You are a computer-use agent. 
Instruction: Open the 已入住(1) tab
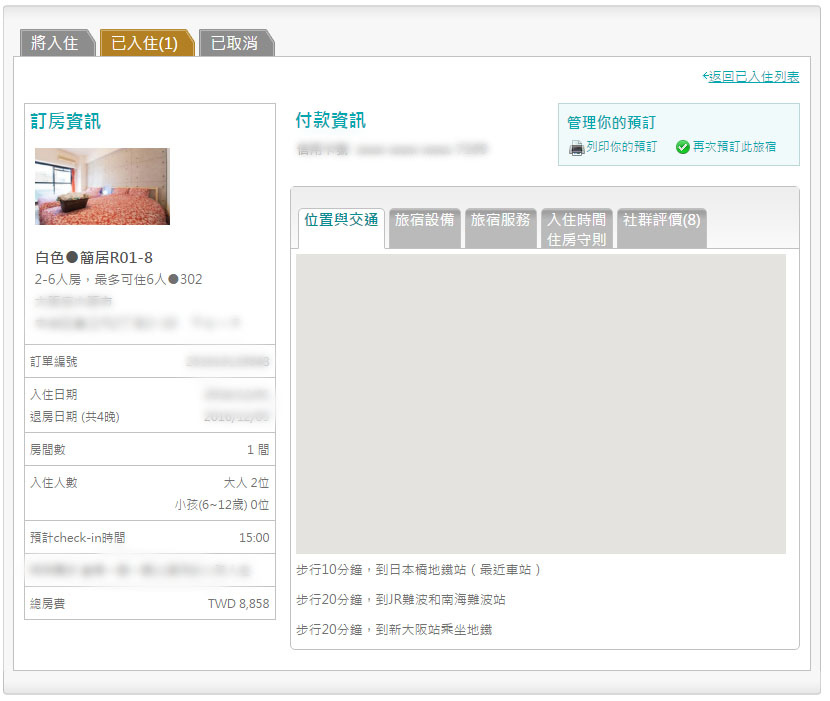point(145,43)
